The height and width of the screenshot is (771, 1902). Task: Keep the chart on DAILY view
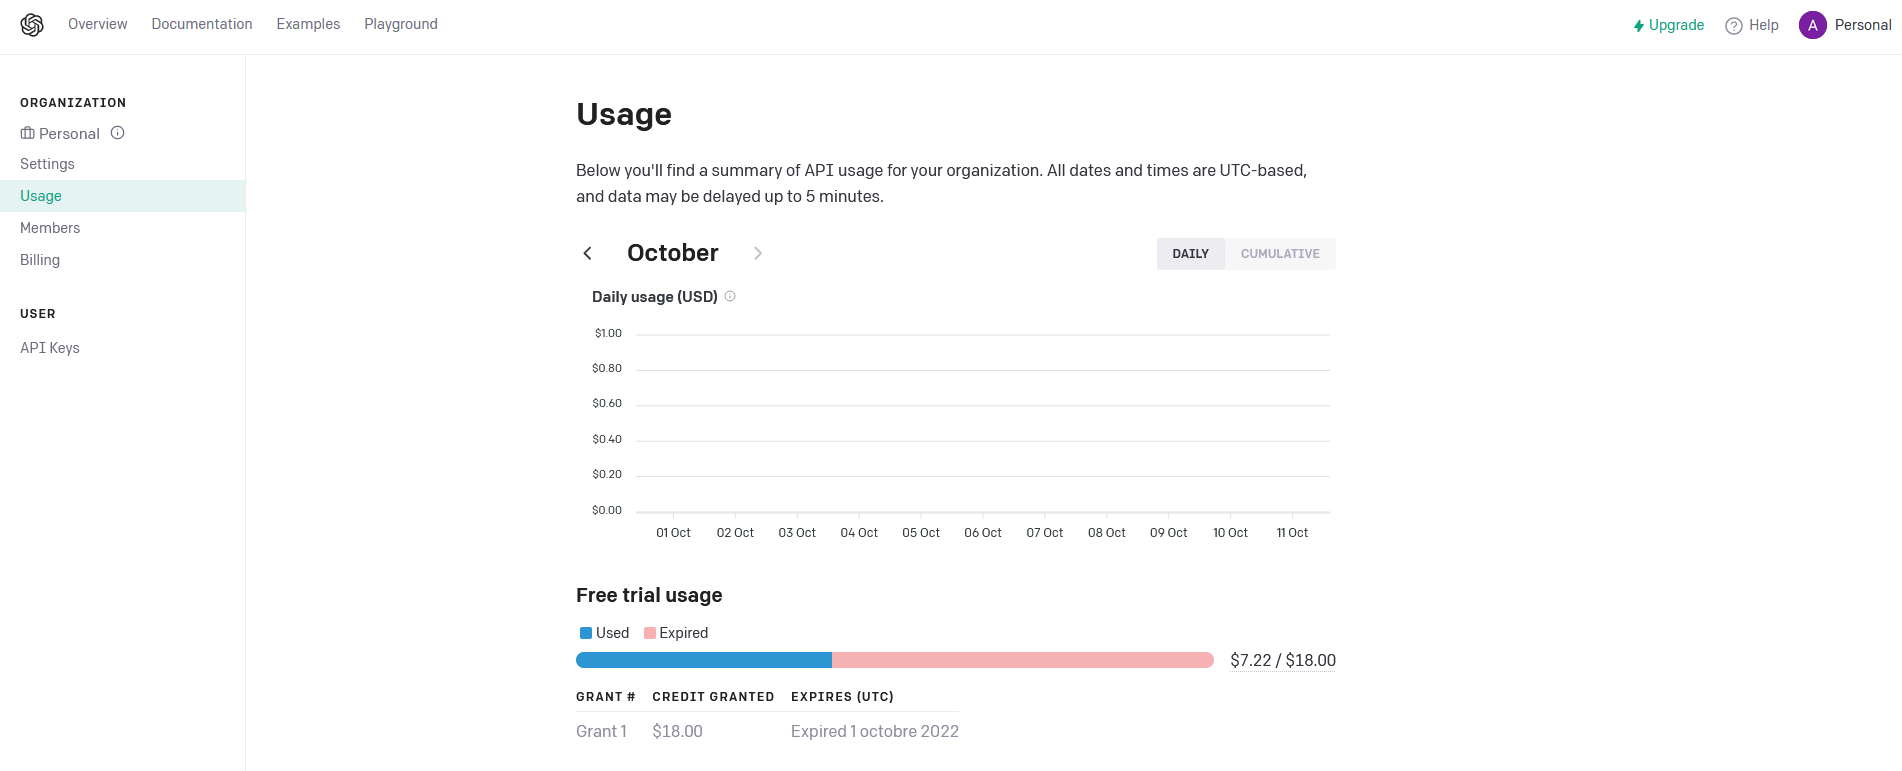1190,254
